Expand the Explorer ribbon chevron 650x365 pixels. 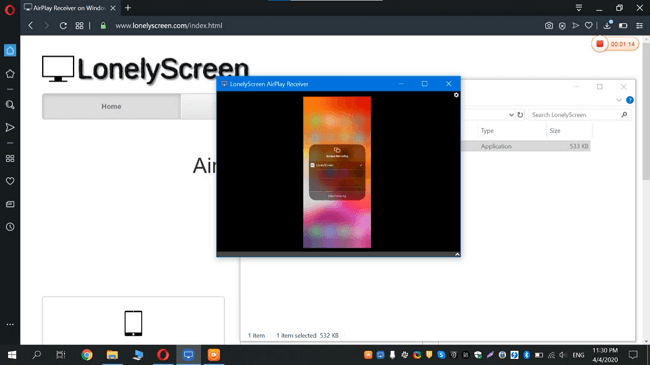click(x=618, y=100)
